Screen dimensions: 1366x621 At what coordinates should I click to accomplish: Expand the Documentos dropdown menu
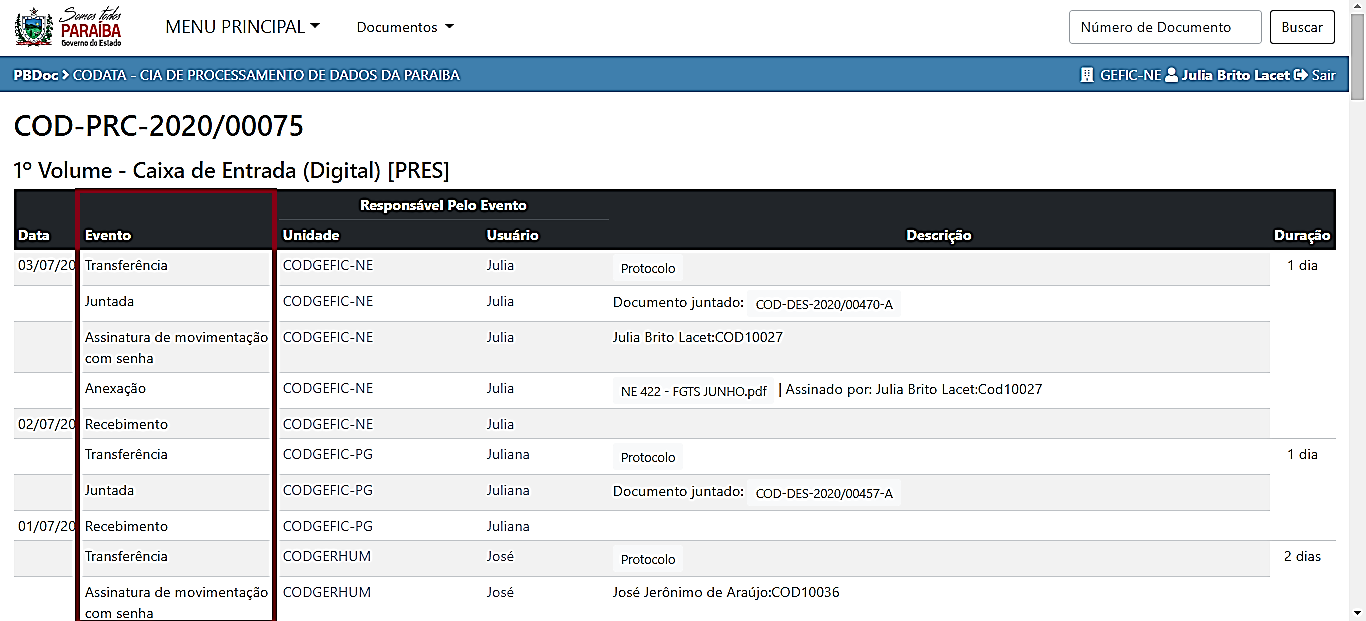tap(404, 27)
